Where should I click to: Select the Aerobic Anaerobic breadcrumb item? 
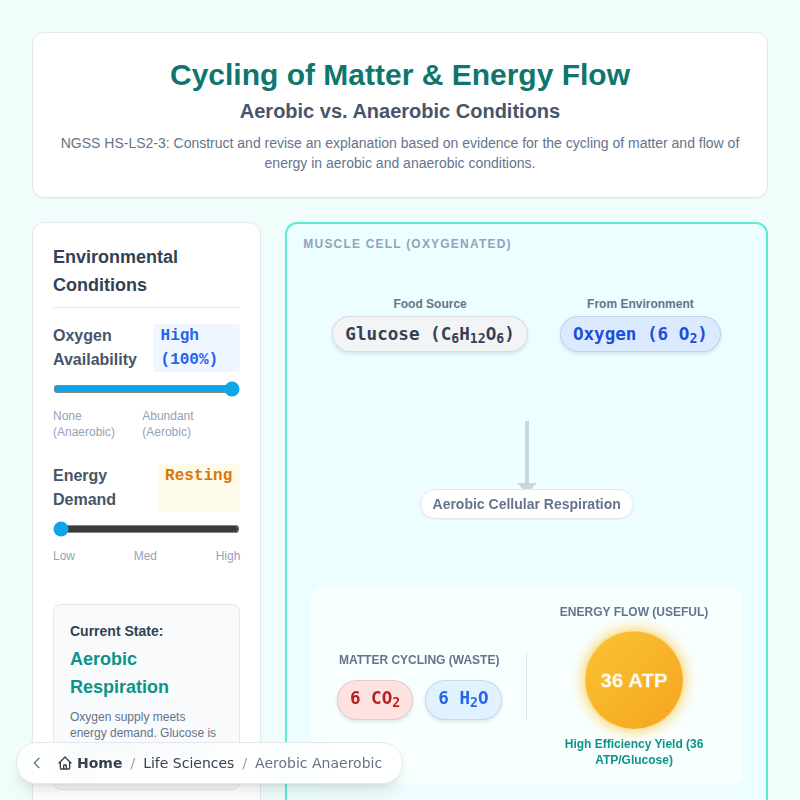point(318,763)
